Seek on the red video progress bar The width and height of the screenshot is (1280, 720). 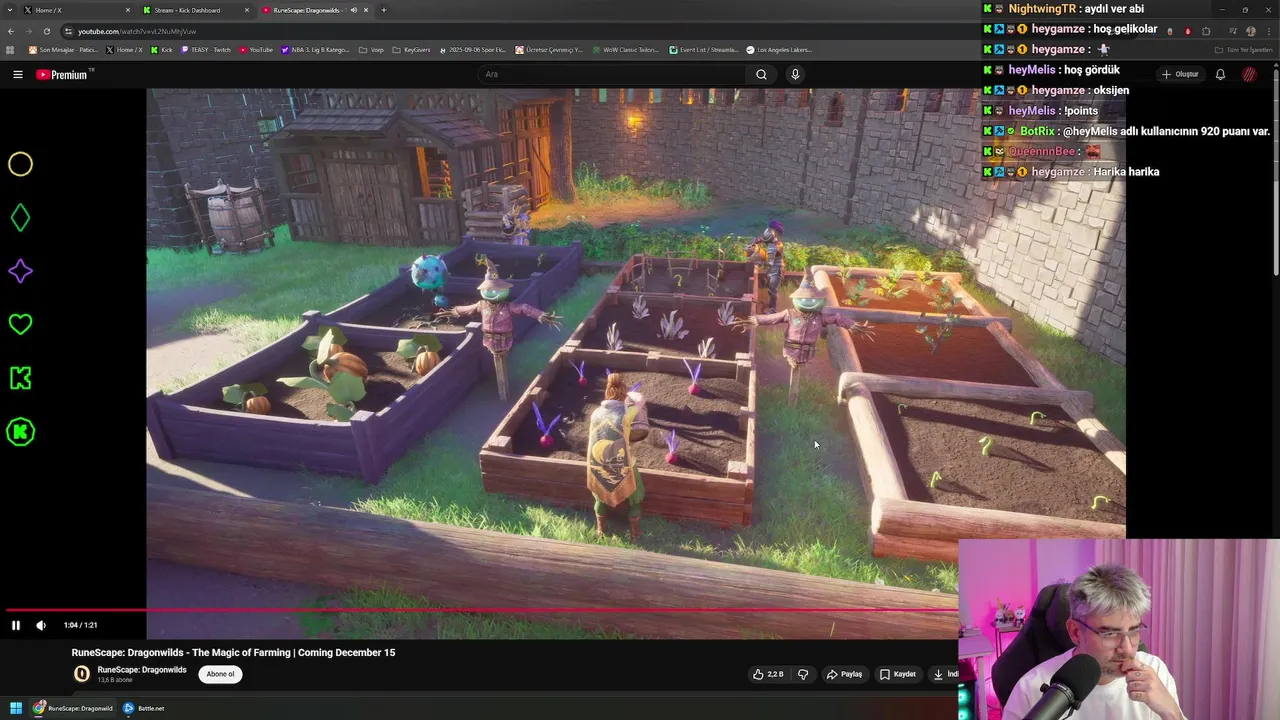pyautogui.click(x=480, y=609)
